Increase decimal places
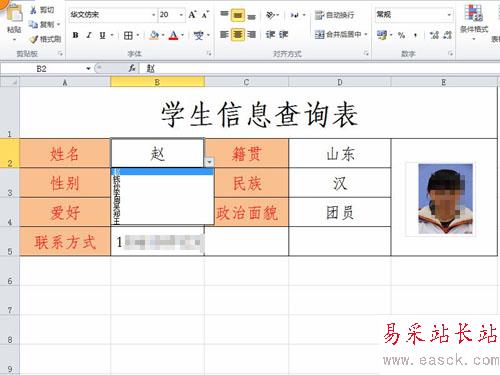The width and height of the screenshot is (500, 375). pyautogui.click(x=434, y=35)
